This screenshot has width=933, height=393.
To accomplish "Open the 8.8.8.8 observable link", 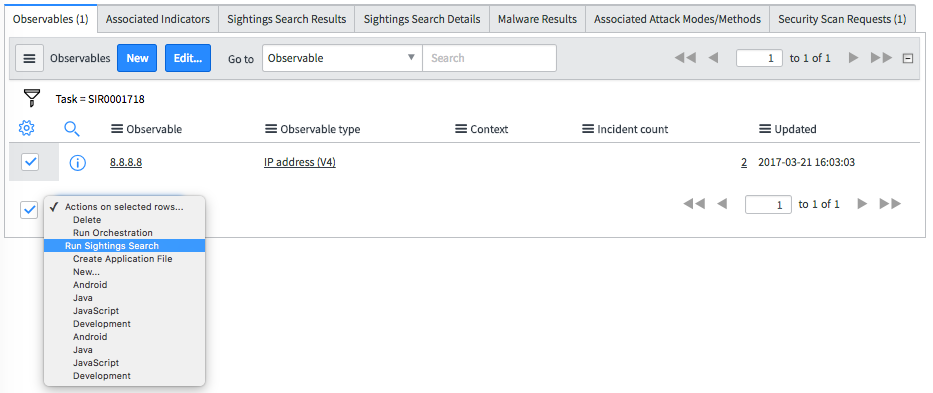I will tap(126, 162).
